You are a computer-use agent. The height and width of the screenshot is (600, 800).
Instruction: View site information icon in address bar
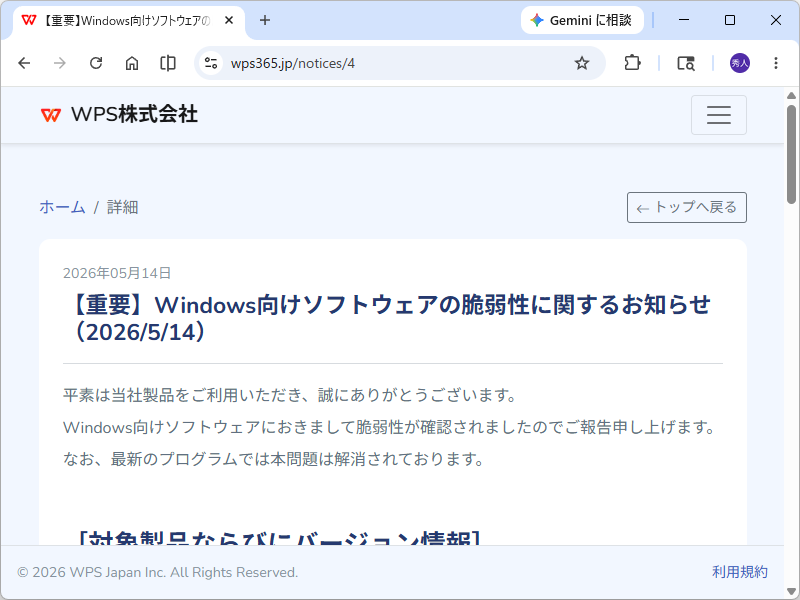pos(211,63)
